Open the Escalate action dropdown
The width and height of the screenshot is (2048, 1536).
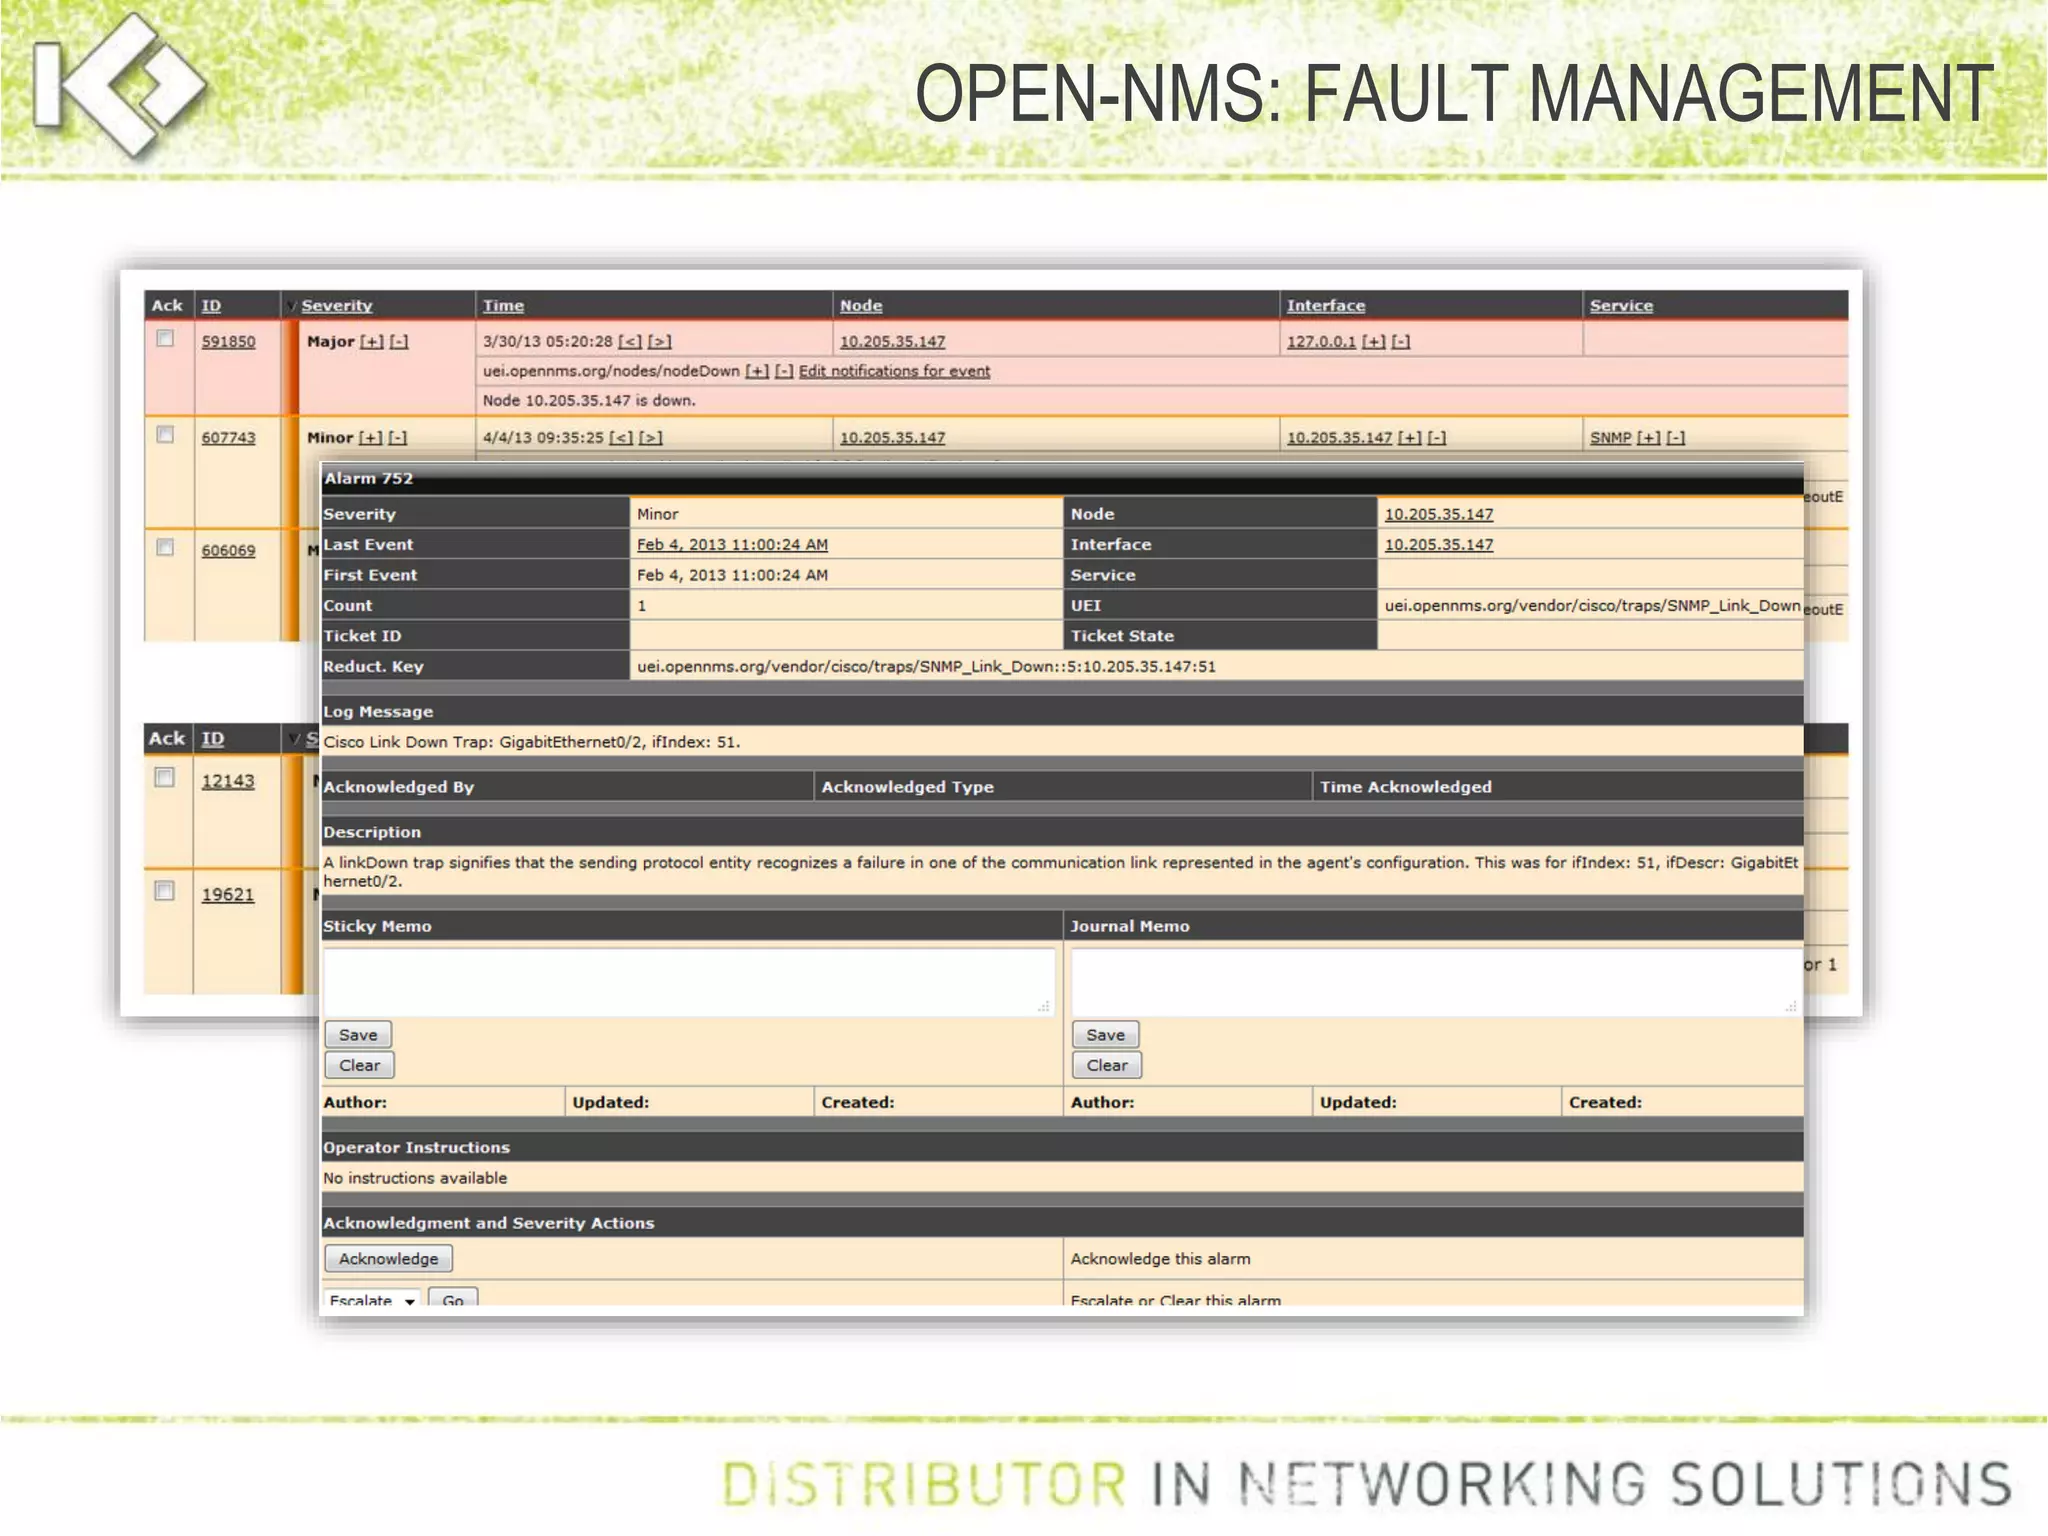click(x=372, y=1298)
